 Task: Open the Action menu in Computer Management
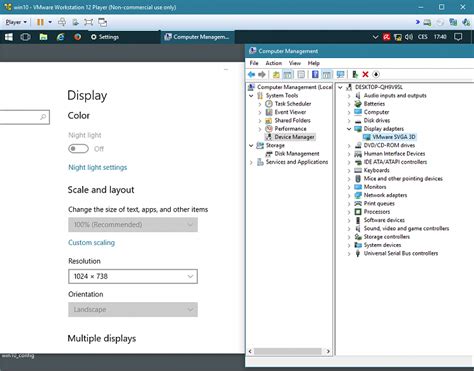click(x=274, y=63)
